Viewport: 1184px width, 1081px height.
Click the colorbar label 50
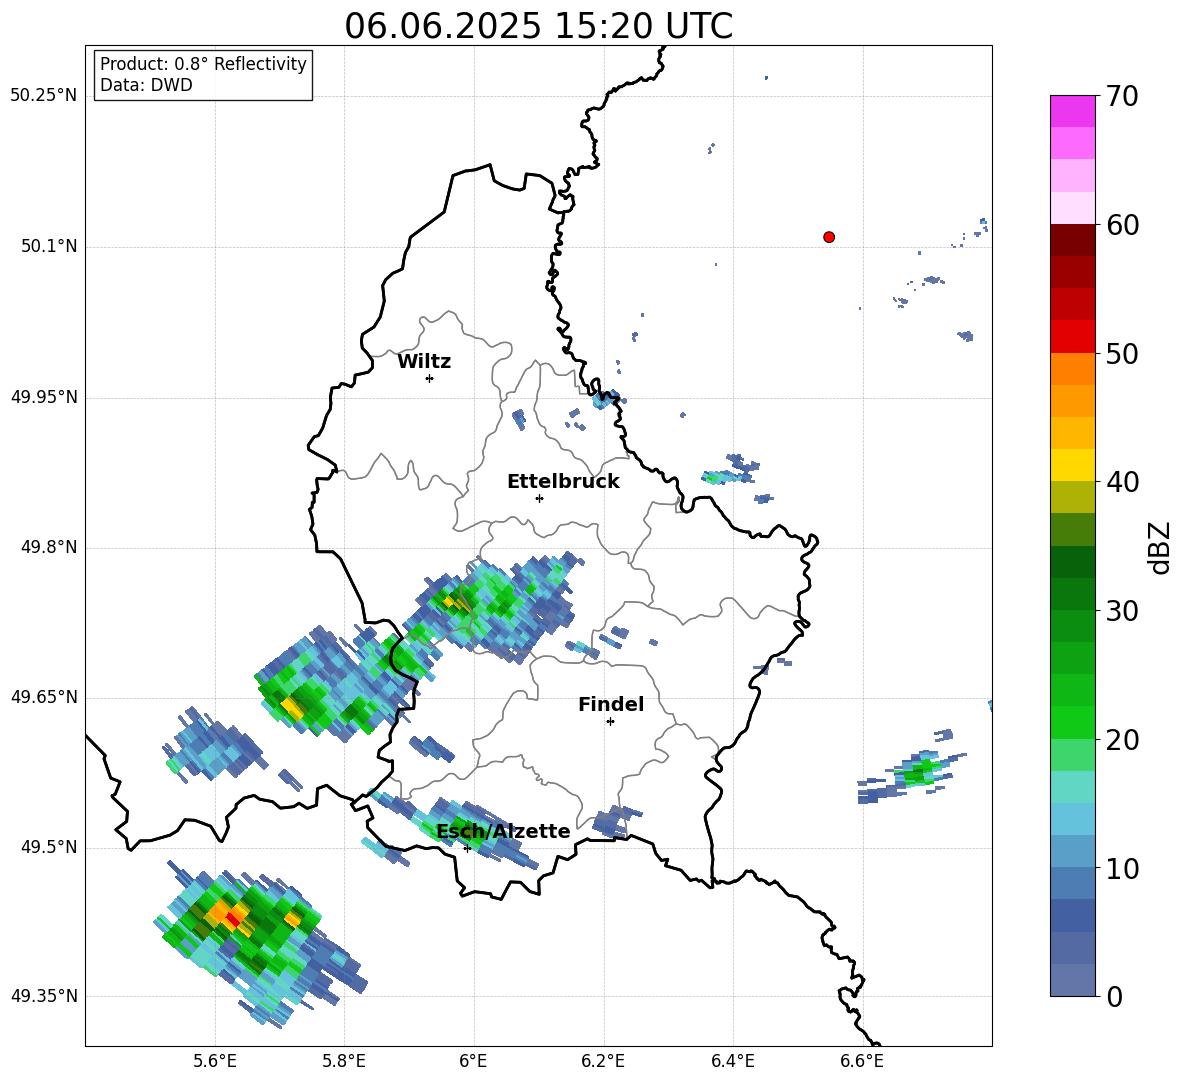(1122, 354)
